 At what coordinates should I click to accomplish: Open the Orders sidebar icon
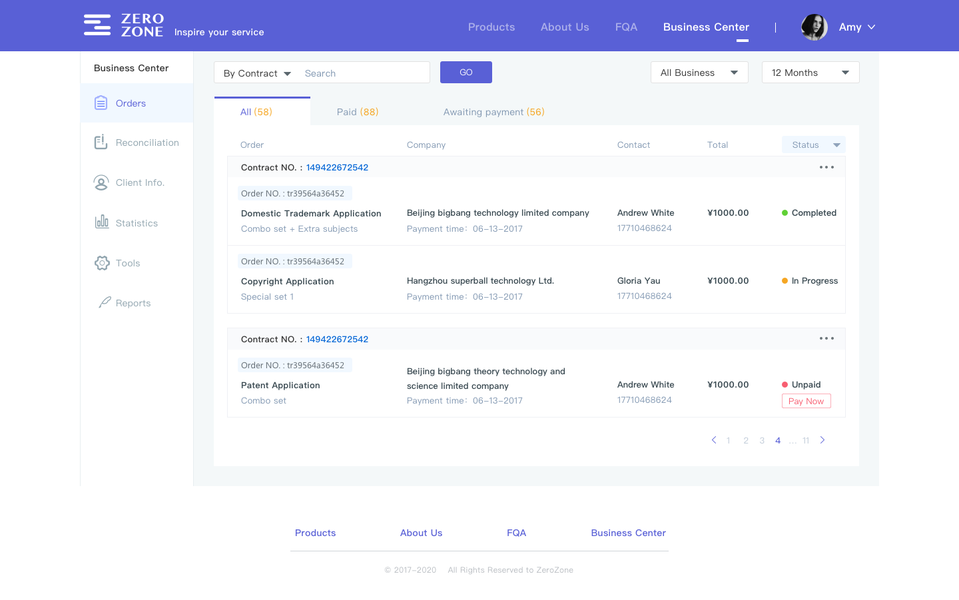pyautogui.click(x=101, y=103)
